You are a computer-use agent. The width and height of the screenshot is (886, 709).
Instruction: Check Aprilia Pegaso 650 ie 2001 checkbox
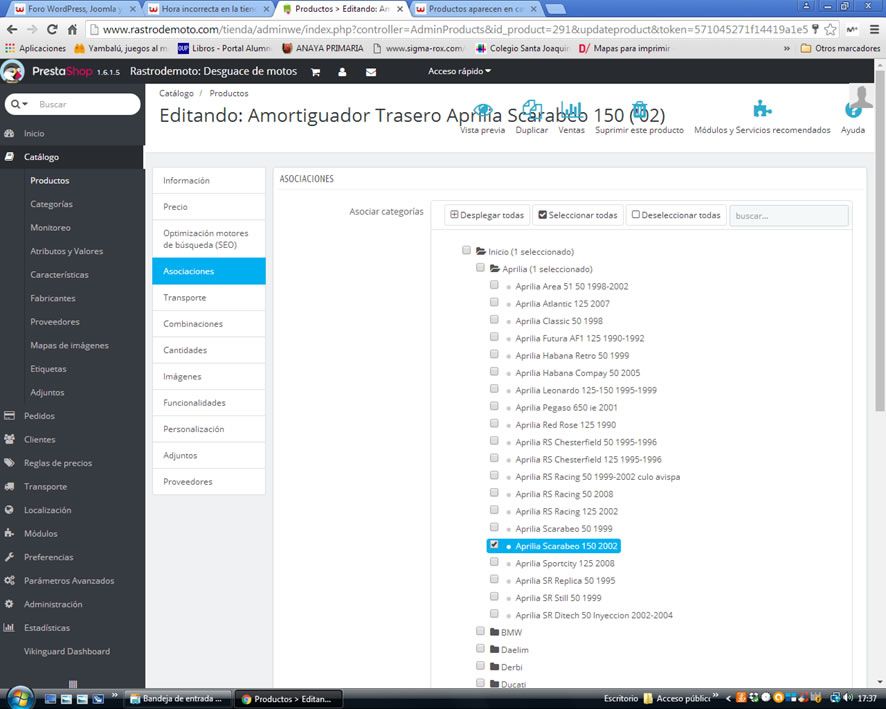click(494, 406)
